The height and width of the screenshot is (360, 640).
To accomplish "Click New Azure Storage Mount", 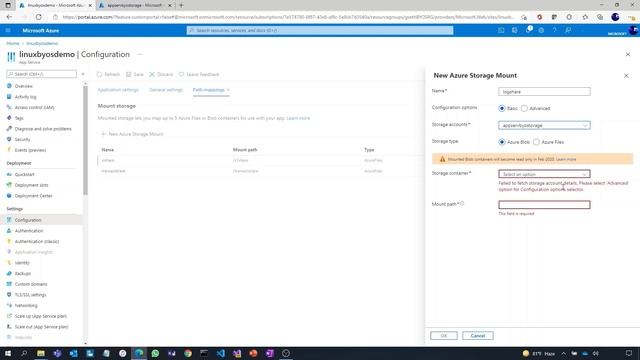I will point(132,134).
